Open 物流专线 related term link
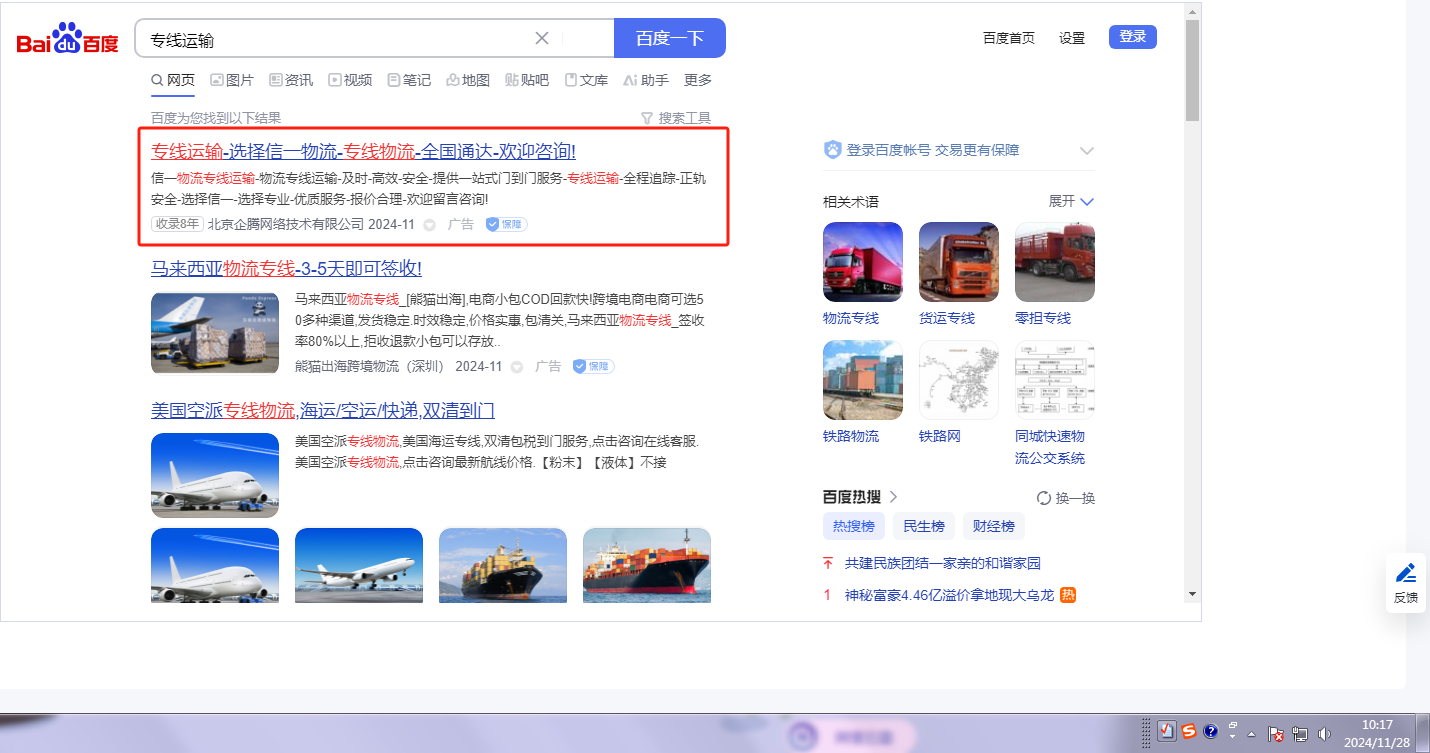1430x753 pixels. (851, 318)
